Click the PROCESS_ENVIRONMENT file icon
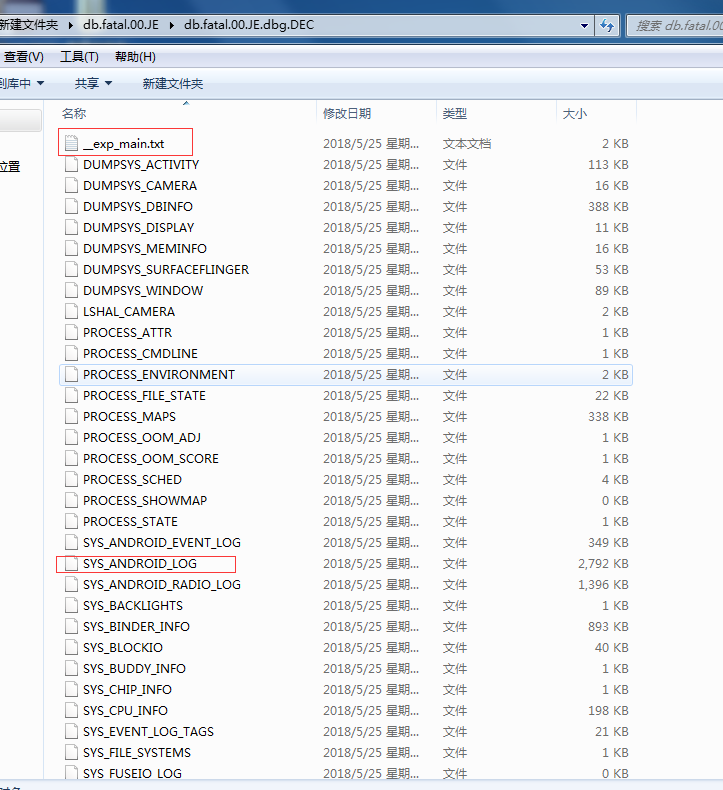Screen dimensions: 723x790 72,375
